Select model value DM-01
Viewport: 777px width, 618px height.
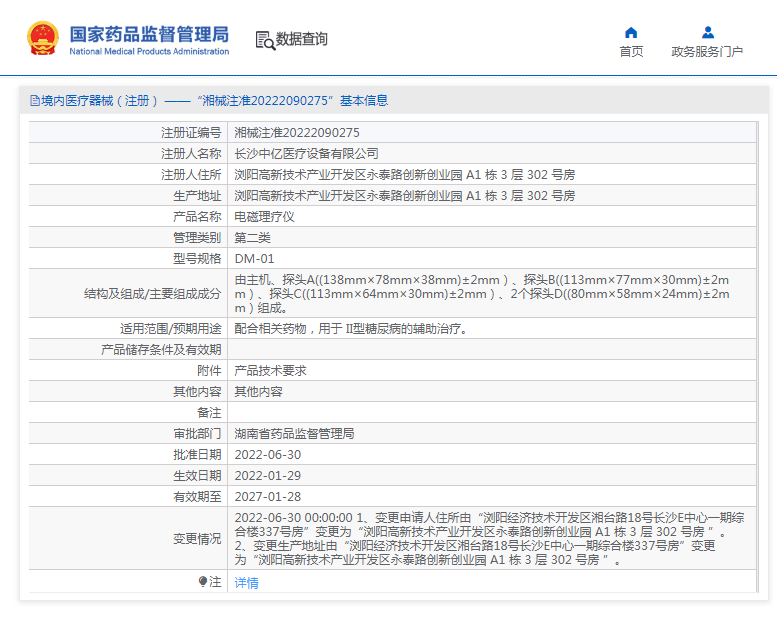[x=254, y=259]
